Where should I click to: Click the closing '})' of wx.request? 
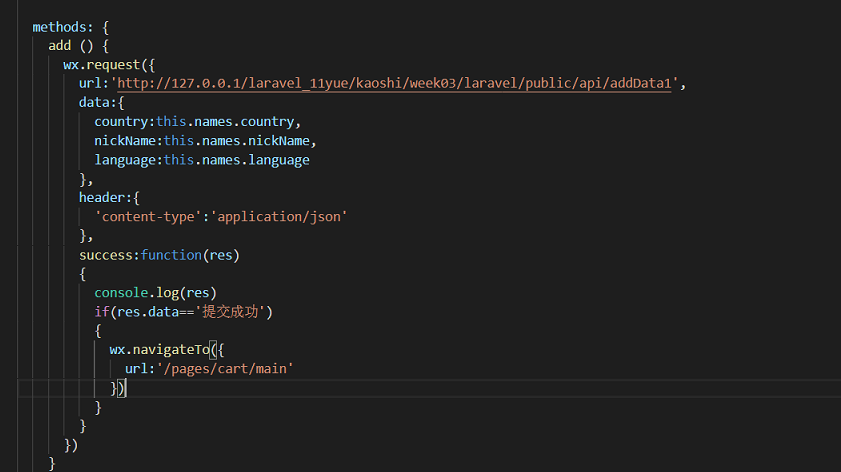click(x=71, y=445)
